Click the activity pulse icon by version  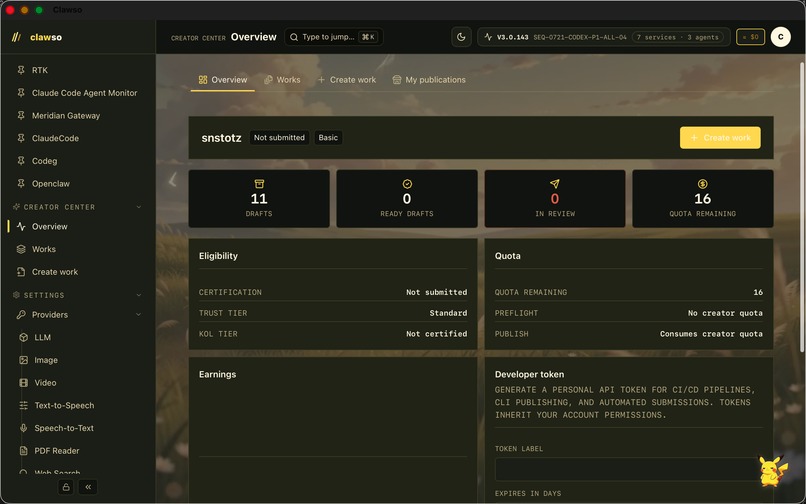pos(488,37)
